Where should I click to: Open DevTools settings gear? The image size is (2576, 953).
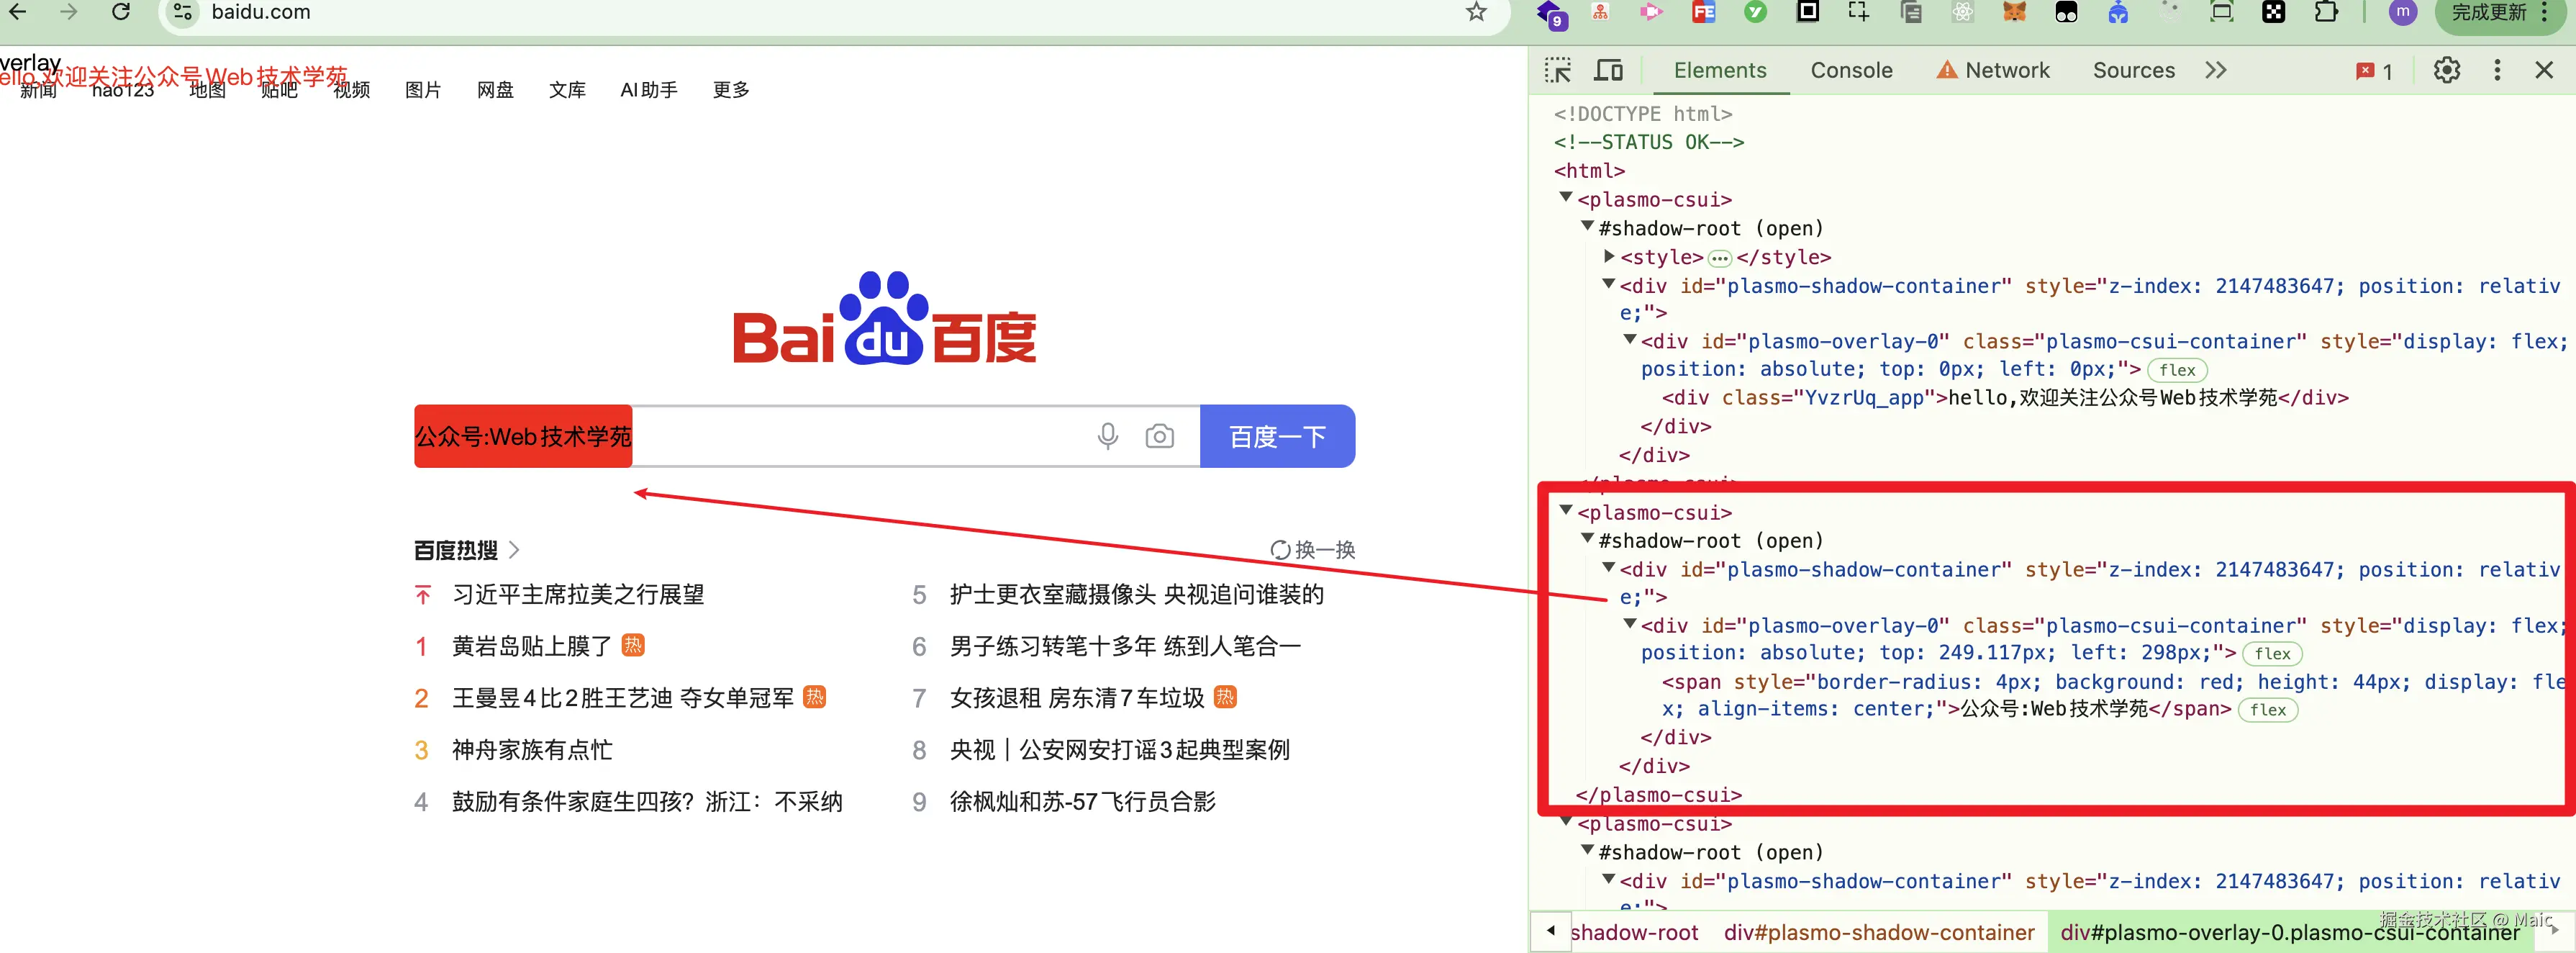click(2446, 70)
